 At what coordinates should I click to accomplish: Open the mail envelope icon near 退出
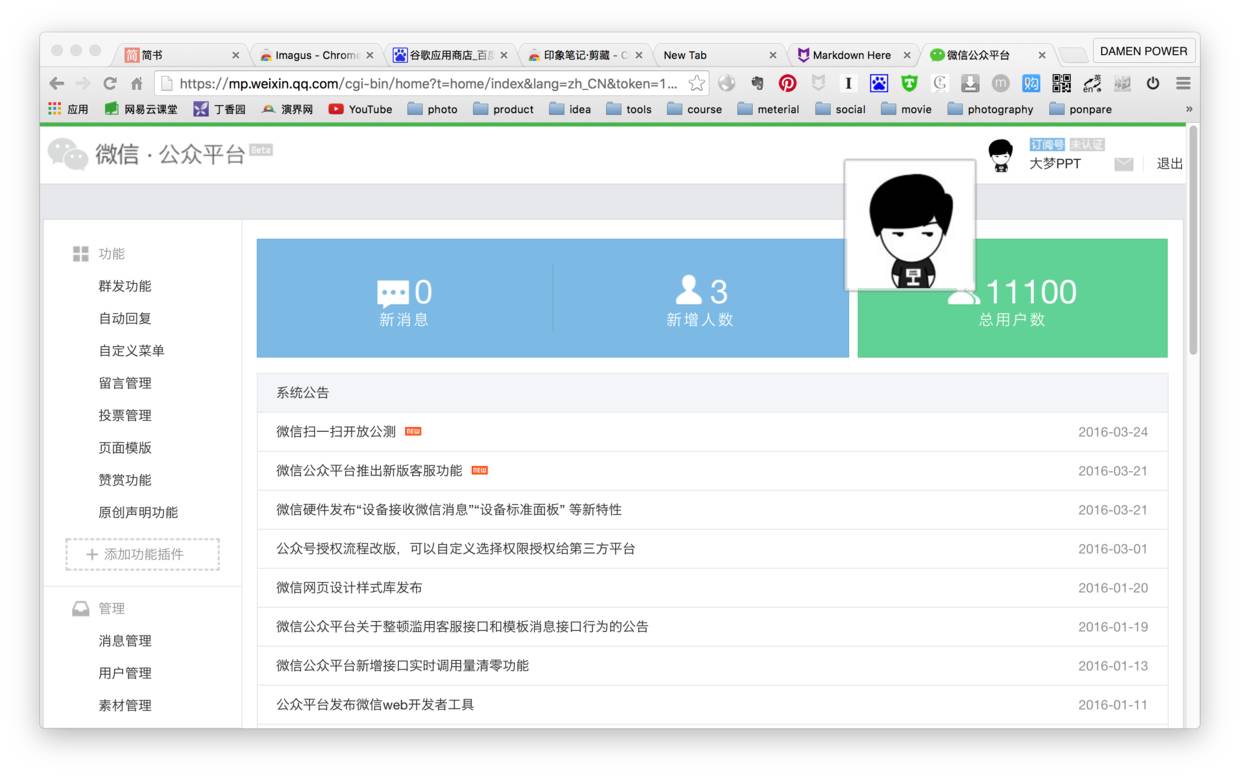tap(1124, 164)
